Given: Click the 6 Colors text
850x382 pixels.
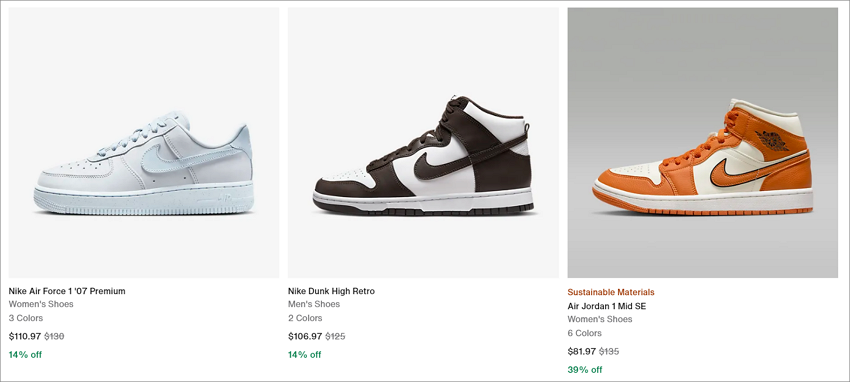Looking at the screenshot, I should click(x=584, y=333).
